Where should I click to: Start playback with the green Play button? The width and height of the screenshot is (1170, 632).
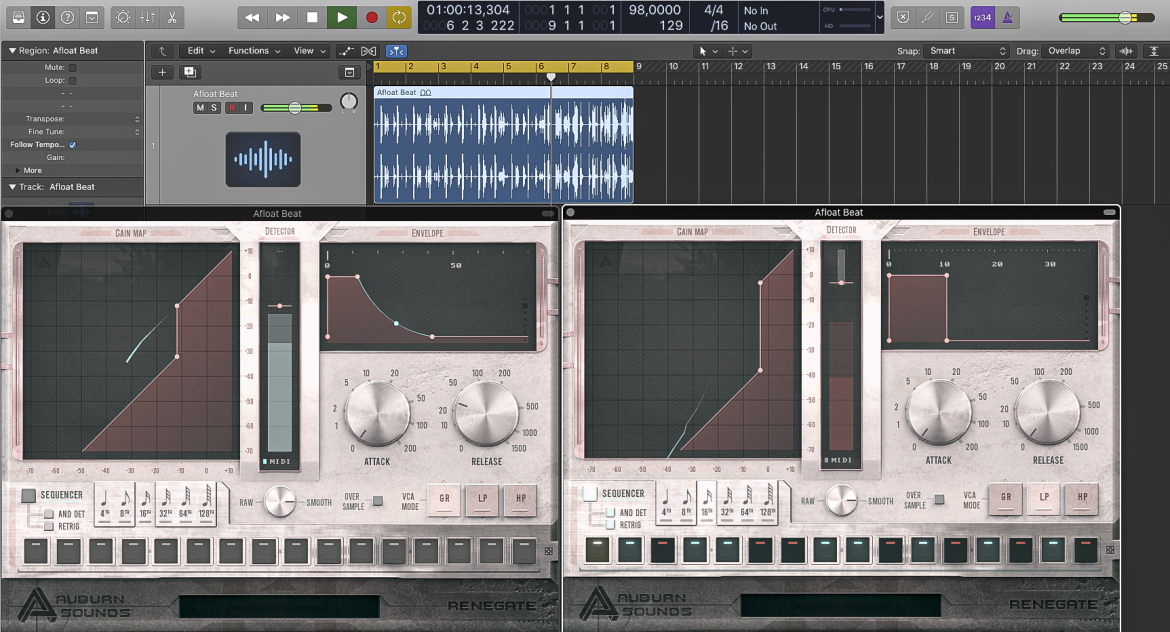pyautogui.click(x=342, y=17)
